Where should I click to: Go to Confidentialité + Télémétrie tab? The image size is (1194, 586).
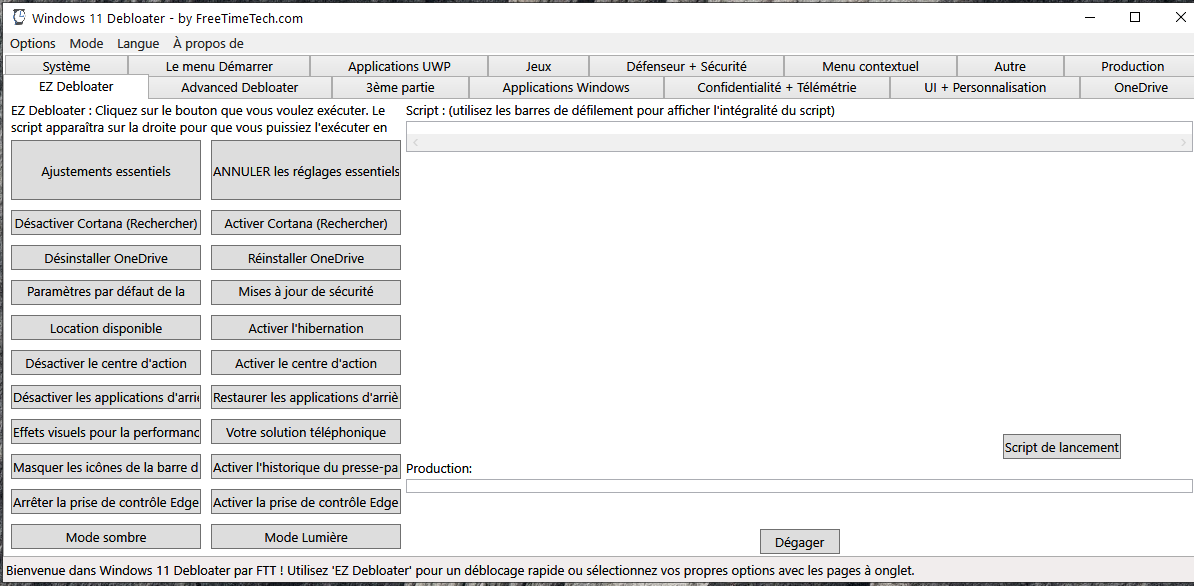pos(777,87)
